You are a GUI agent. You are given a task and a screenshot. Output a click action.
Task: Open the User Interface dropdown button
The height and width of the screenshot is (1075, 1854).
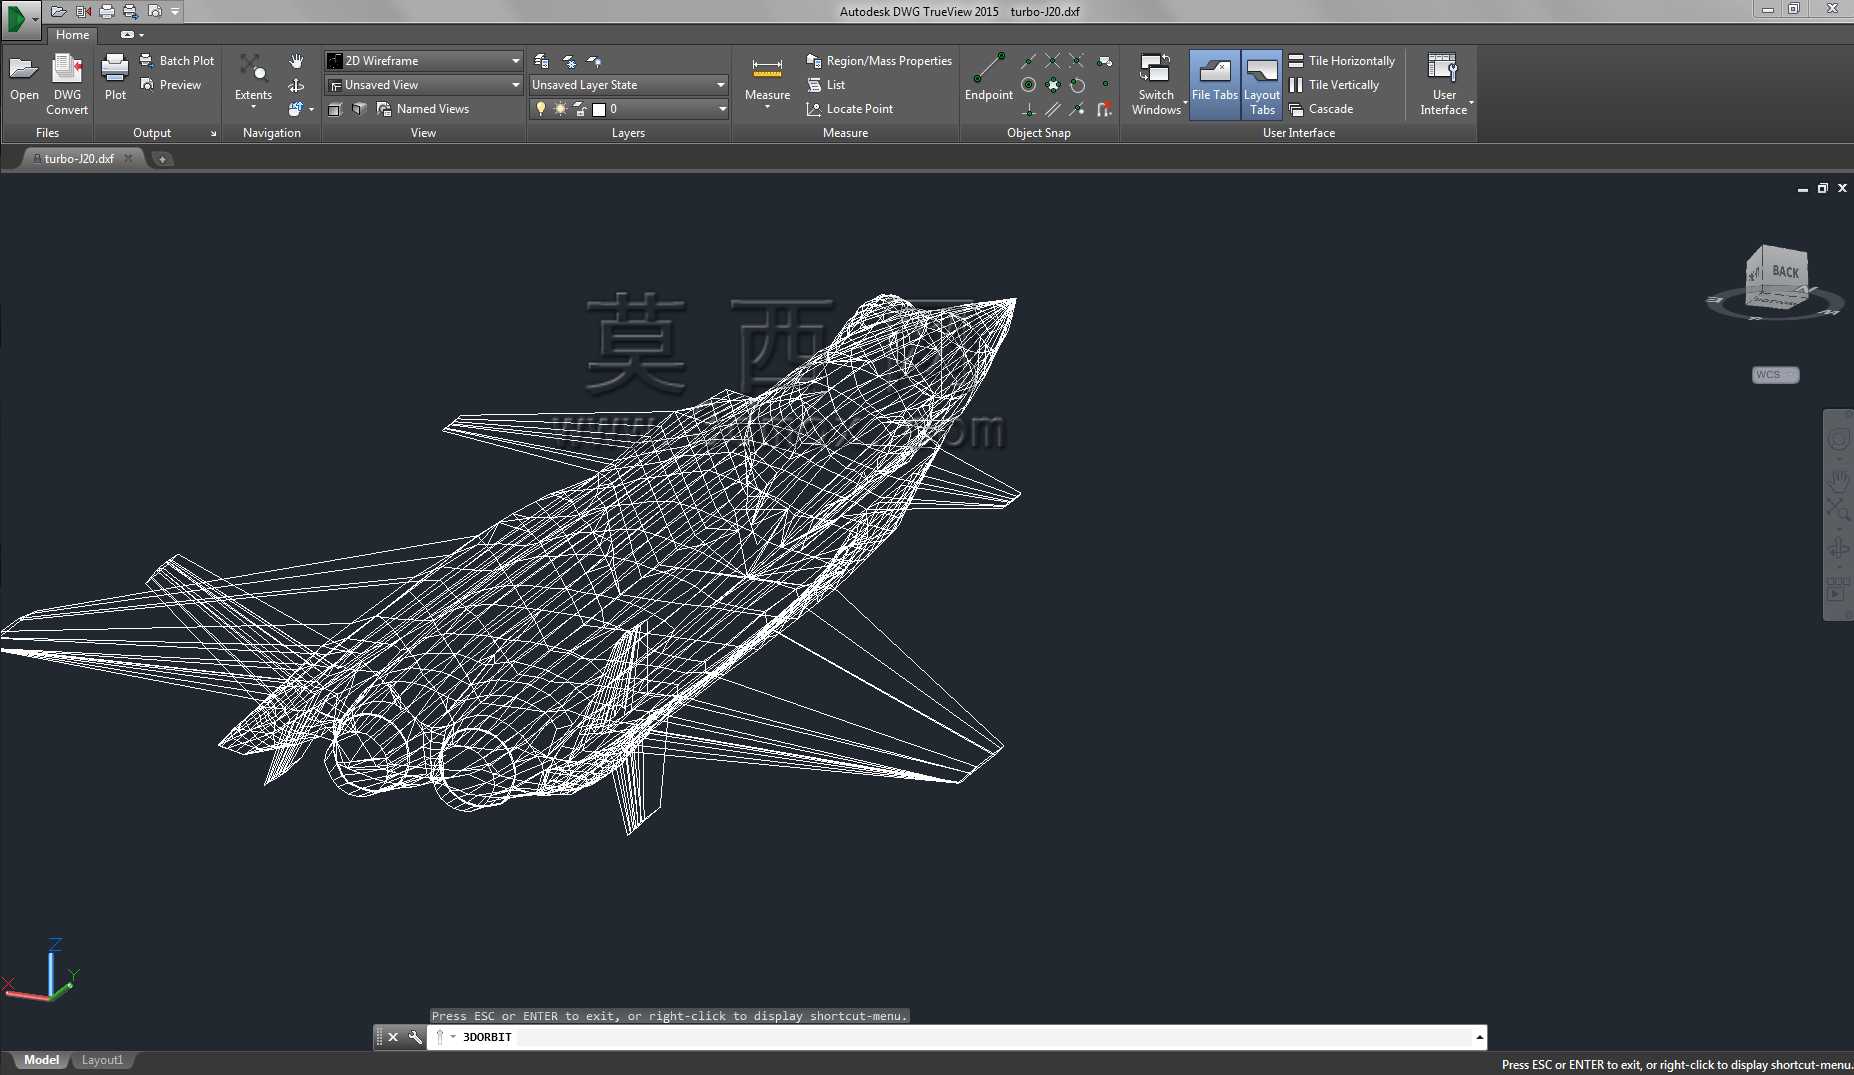(x=1444, y=84)
